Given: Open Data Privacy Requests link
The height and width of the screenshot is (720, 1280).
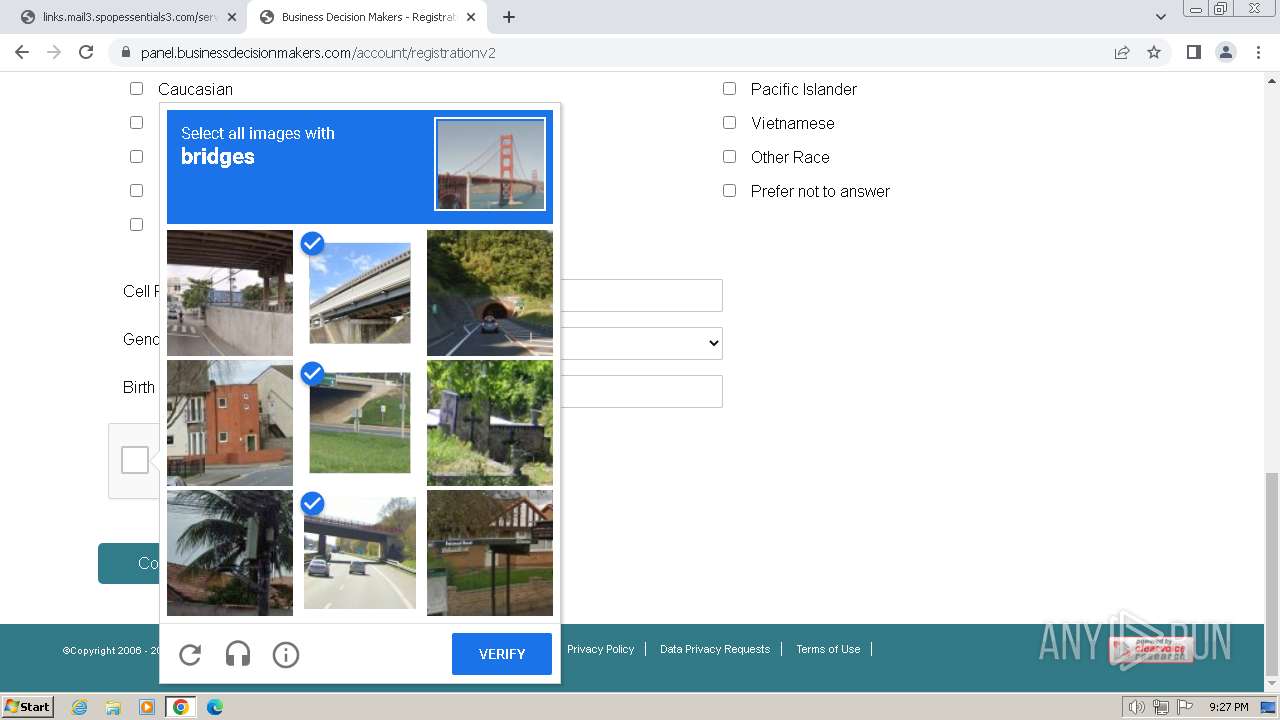Looking at the screenshot, I should [x=715, y=649].
